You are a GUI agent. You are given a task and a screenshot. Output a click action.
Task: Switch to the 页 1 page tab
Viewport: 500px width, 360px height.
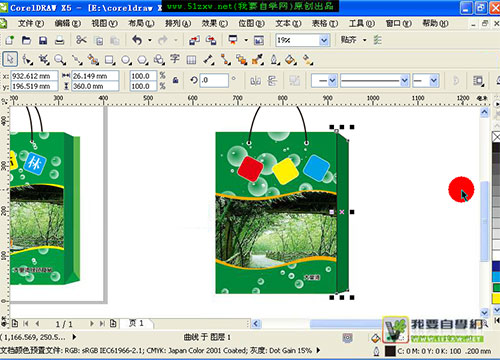click(136, 323)
